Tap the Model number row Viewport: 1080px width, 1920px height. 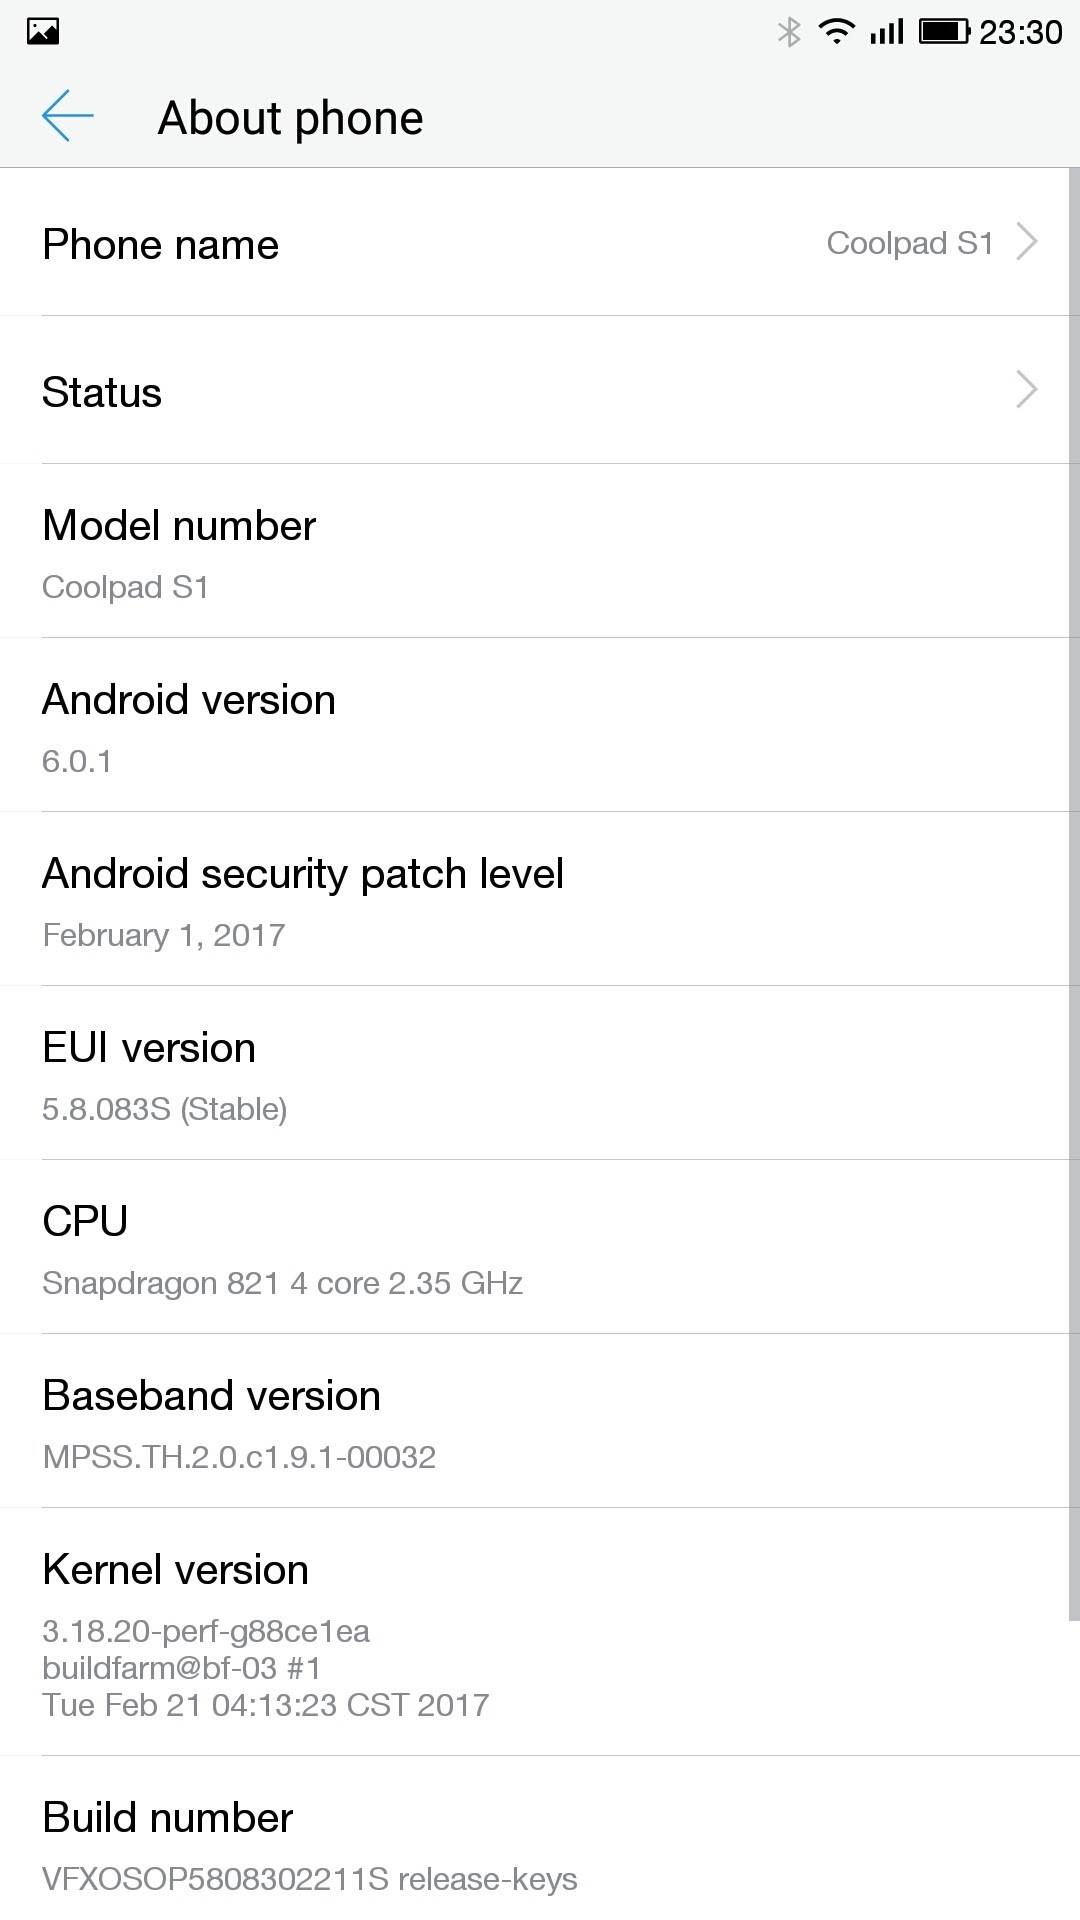click(540, 552)
